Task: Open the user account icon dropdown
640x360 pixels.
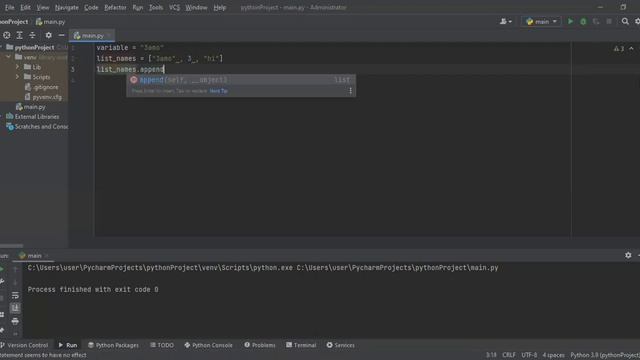Action: tap(506, 21)
